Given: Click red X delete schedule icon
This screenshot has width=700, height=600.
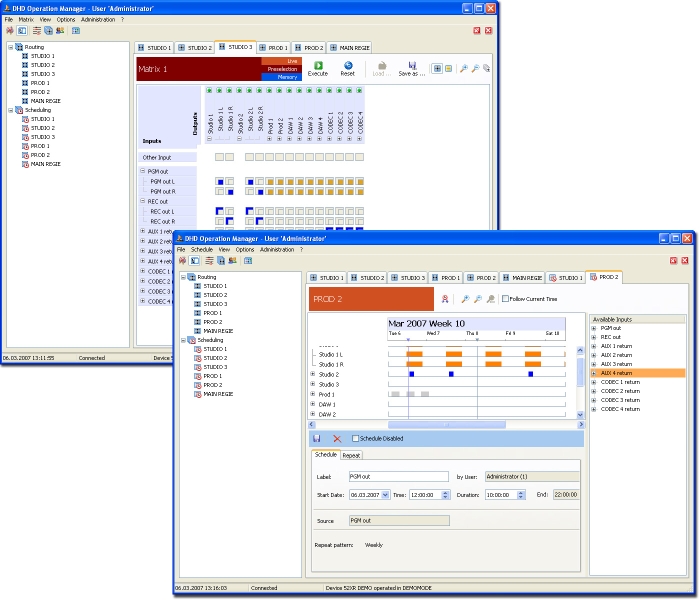Looking at the screenshot, I should tap(337, 439).
